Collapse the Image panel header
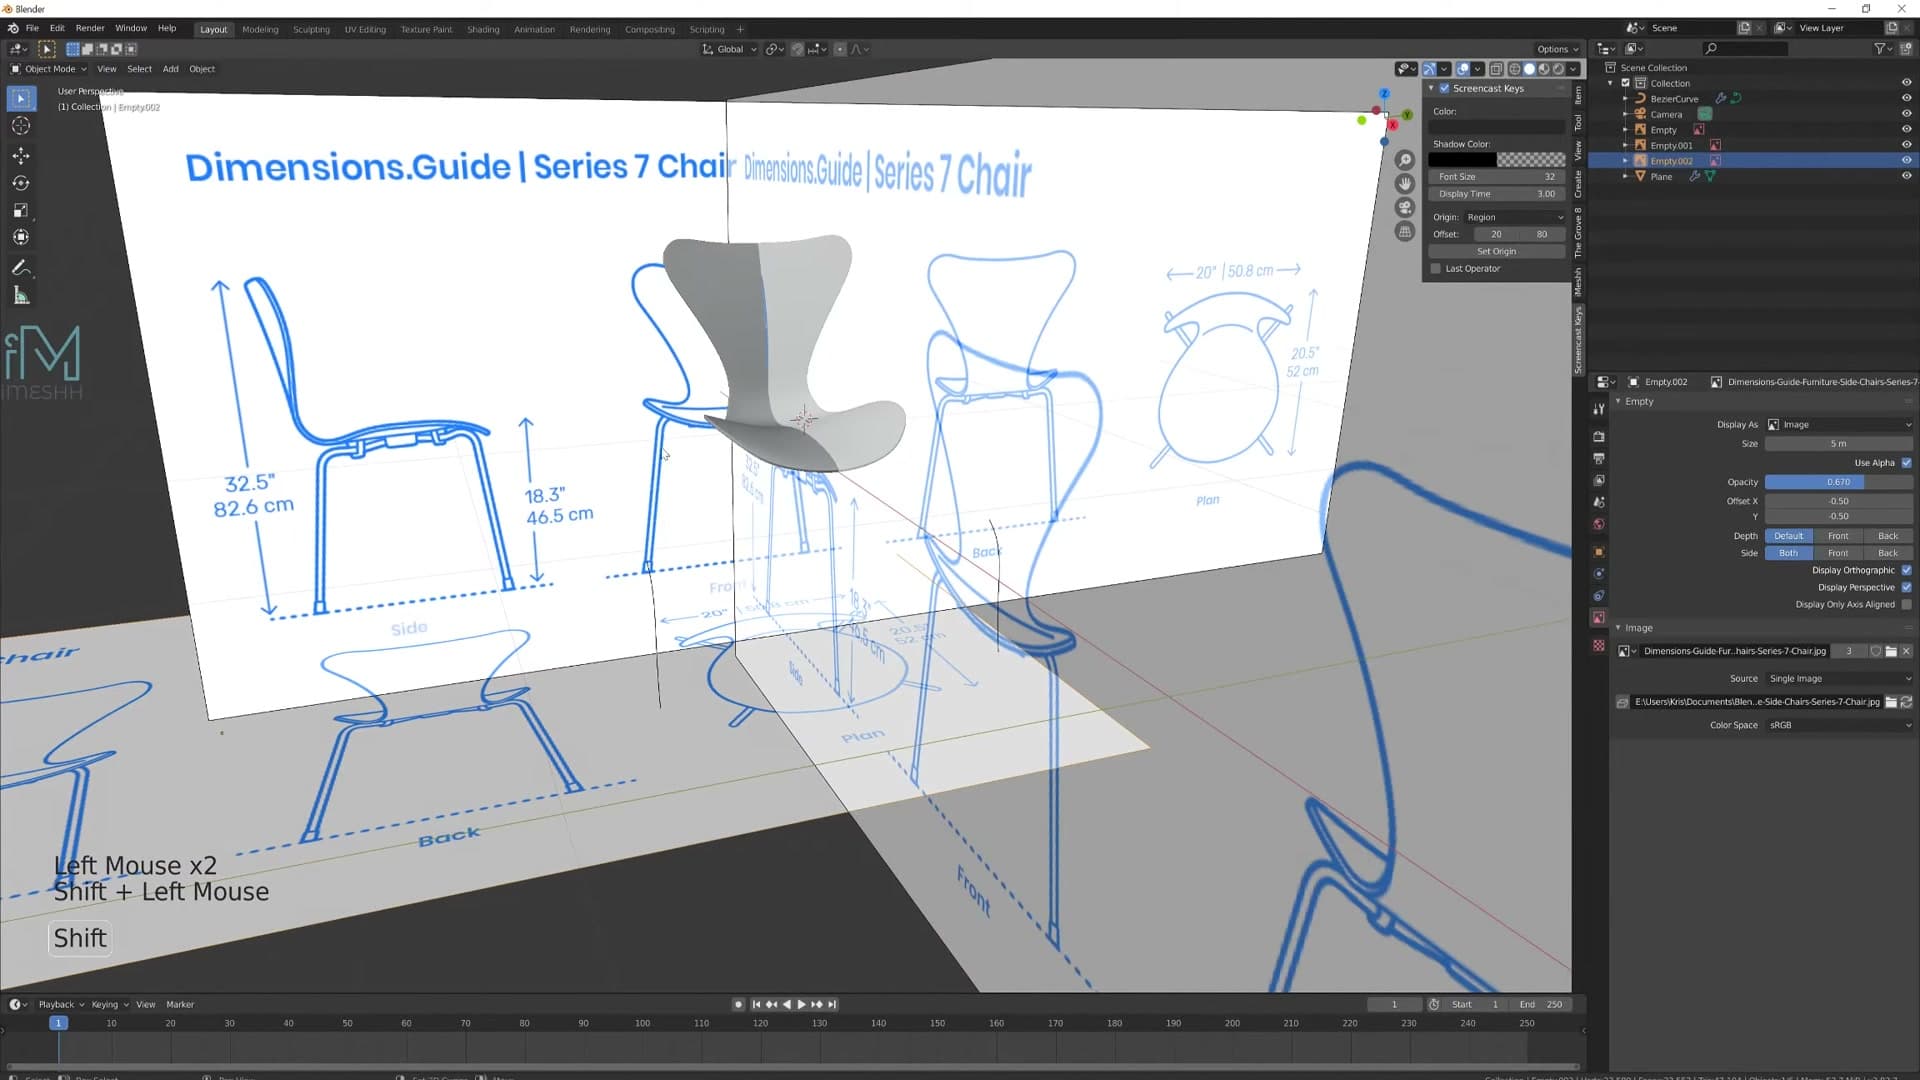 1638,628
